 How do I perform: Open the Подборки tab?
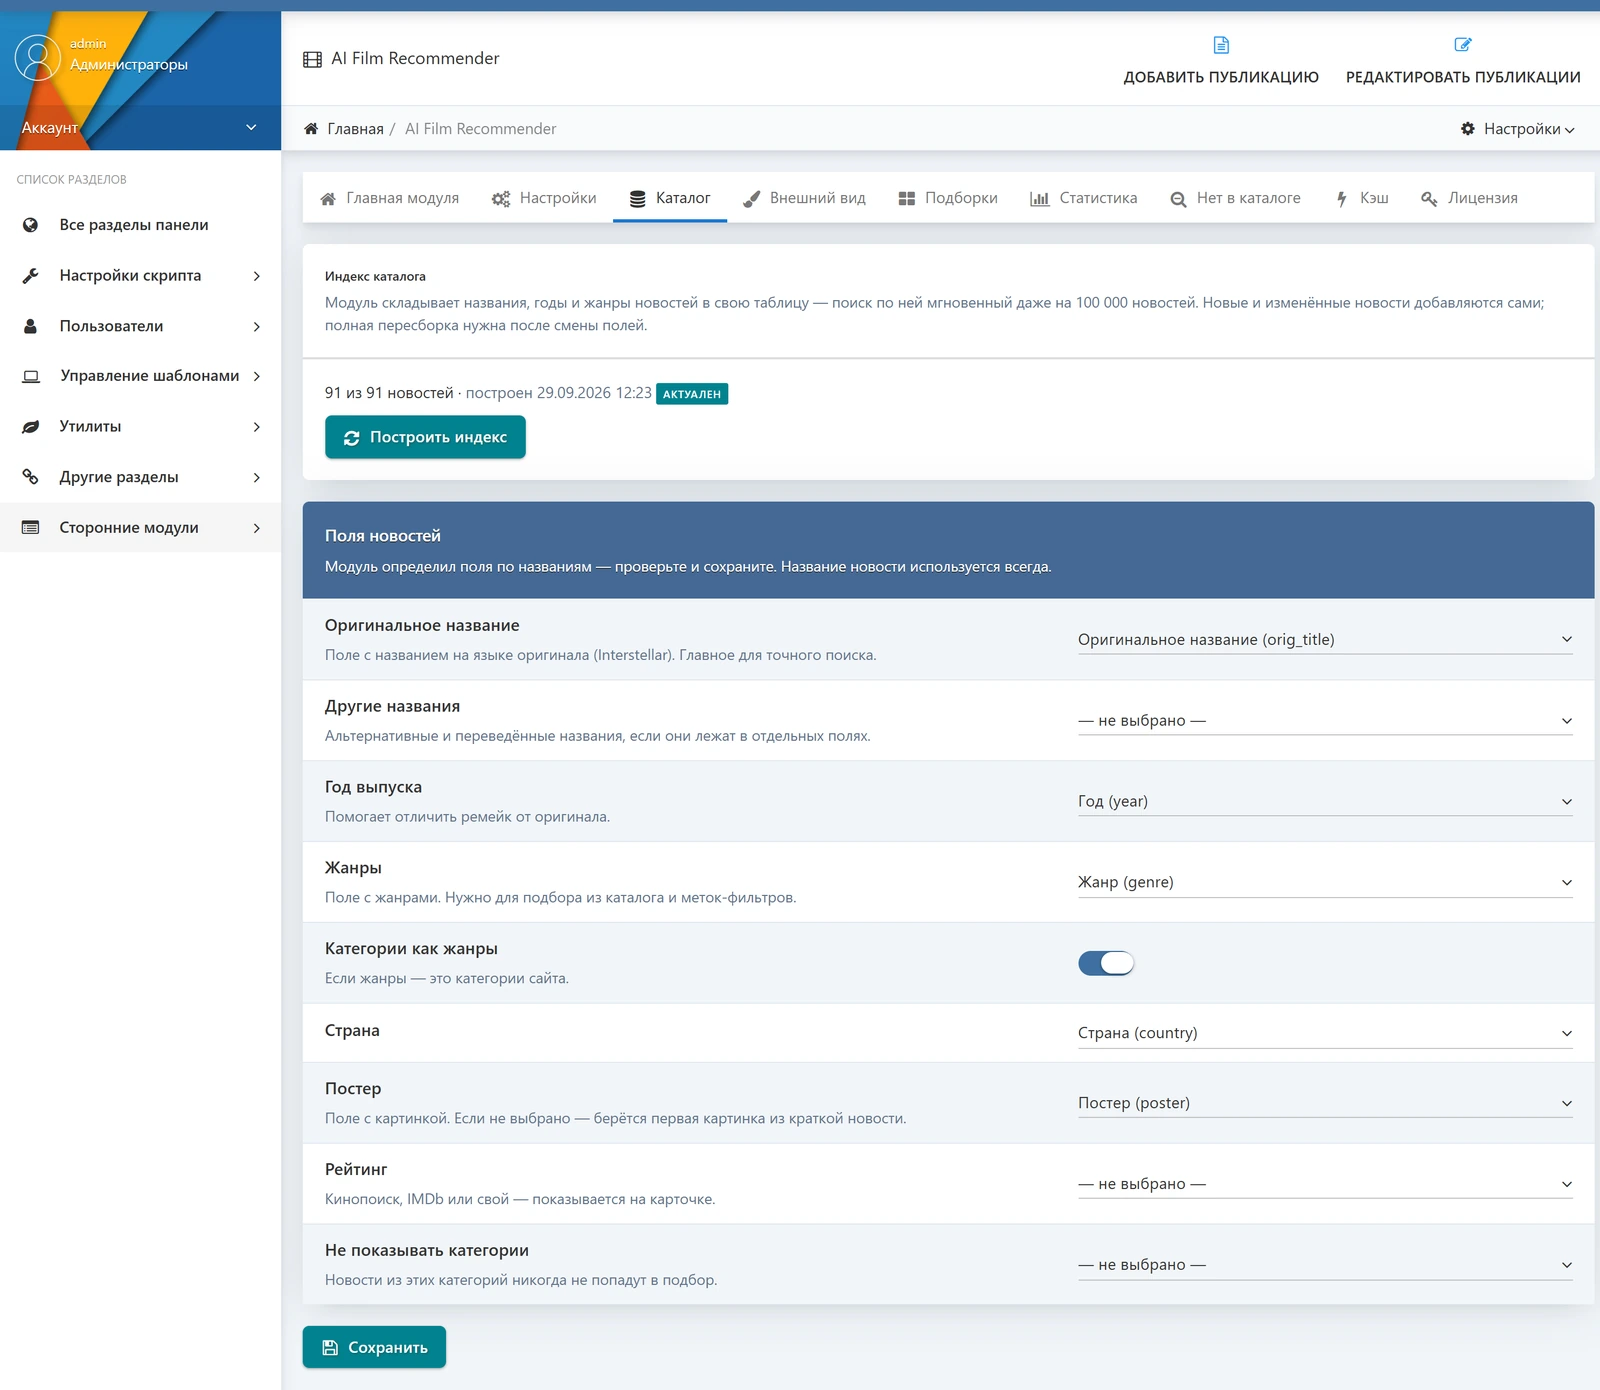pyautogui.click(x=948, y=199)
